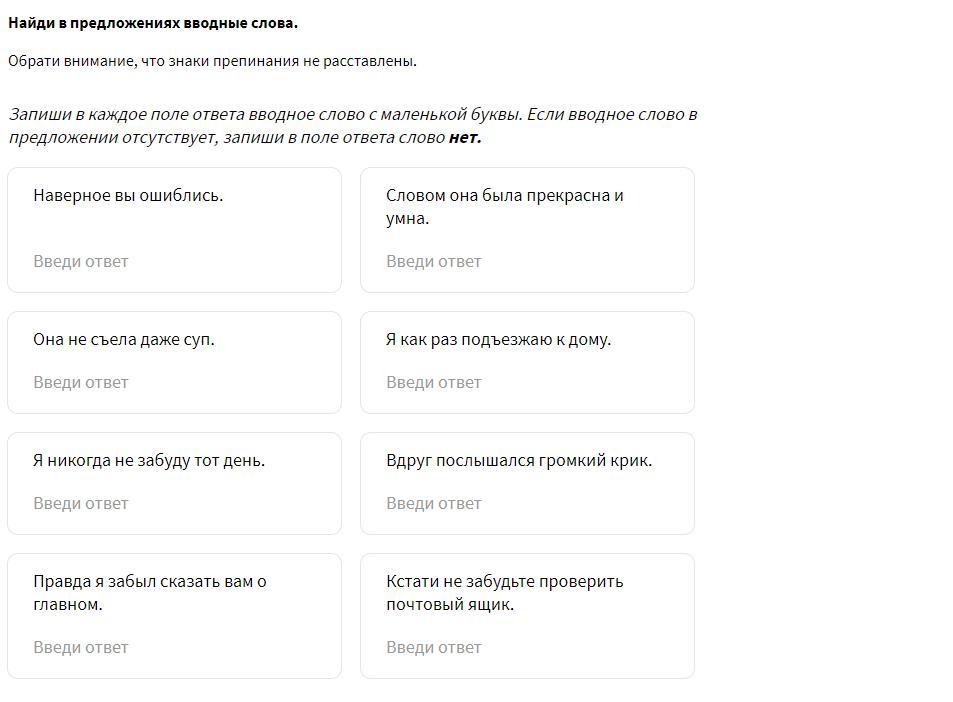Focus the input below "Она не съела даже суп"
This screenshot has width=953, height=702.
pos(174,382)
